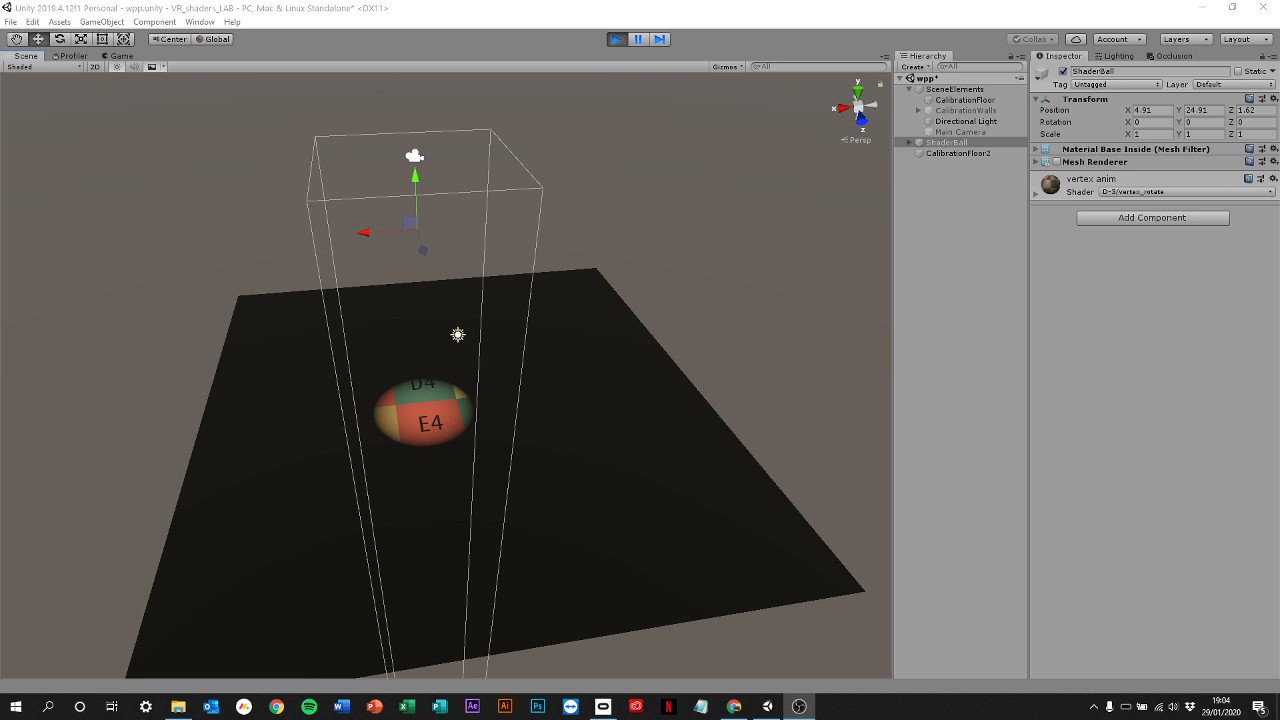Open the Untagged tag dropdown

click(1113, 84)
